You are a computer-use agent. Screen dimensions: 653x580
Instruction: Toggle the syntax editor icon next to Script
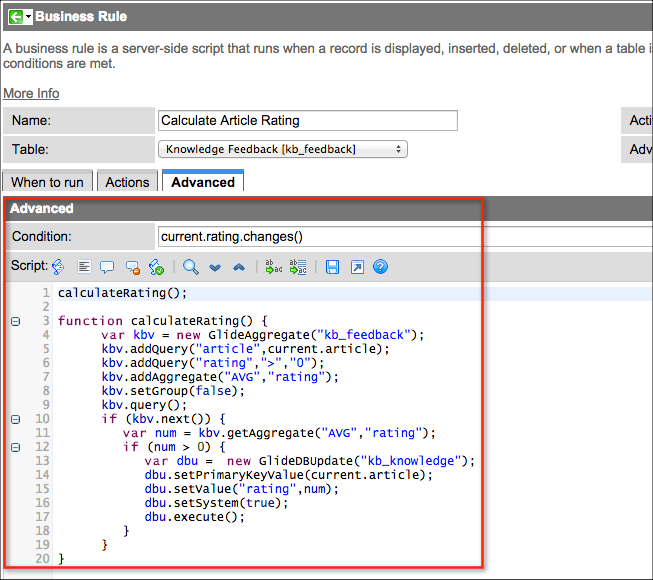[x=58, y=267]
